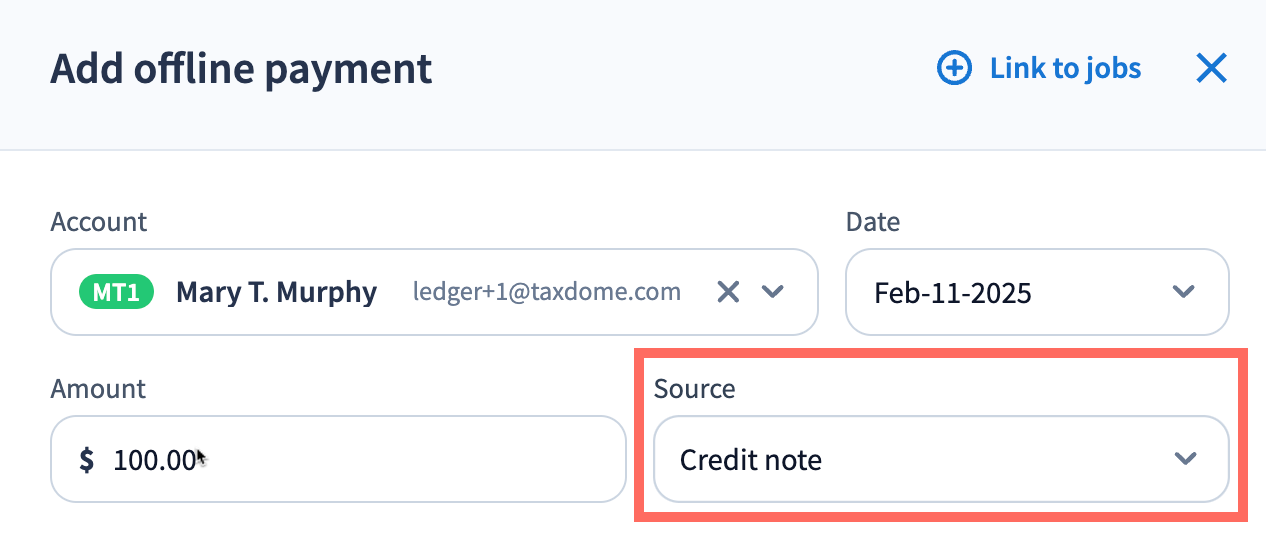This screenshot has height=534, width=1266.
Task: Open the Date picker chevron
Action: pos(1183,292)
